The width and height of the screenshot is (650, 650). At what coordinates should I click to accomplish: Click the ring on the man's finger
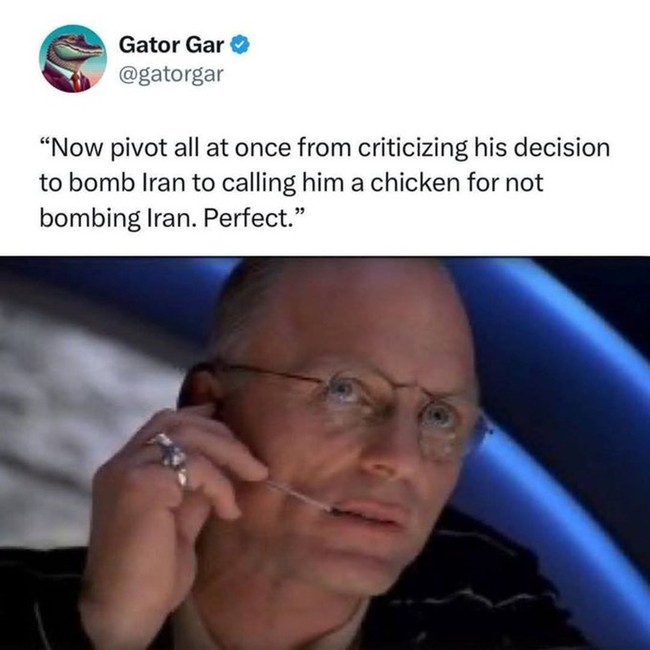(x=171, y=457)
